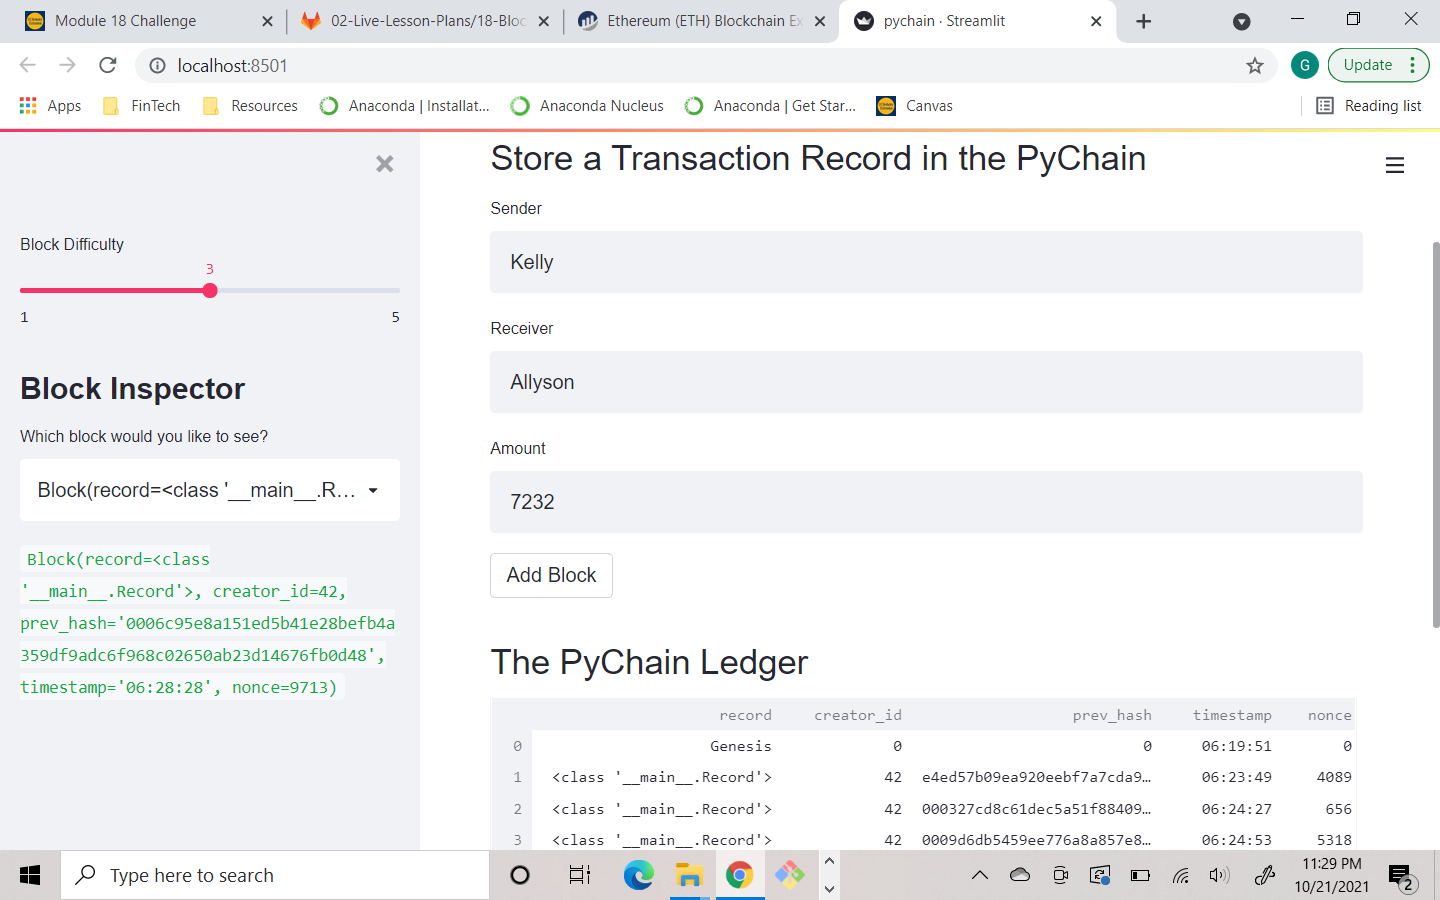Click the prev_hash column header
Viewport: 1440px width, 900px height.
pyautogui.click(x=1112, y=715)
